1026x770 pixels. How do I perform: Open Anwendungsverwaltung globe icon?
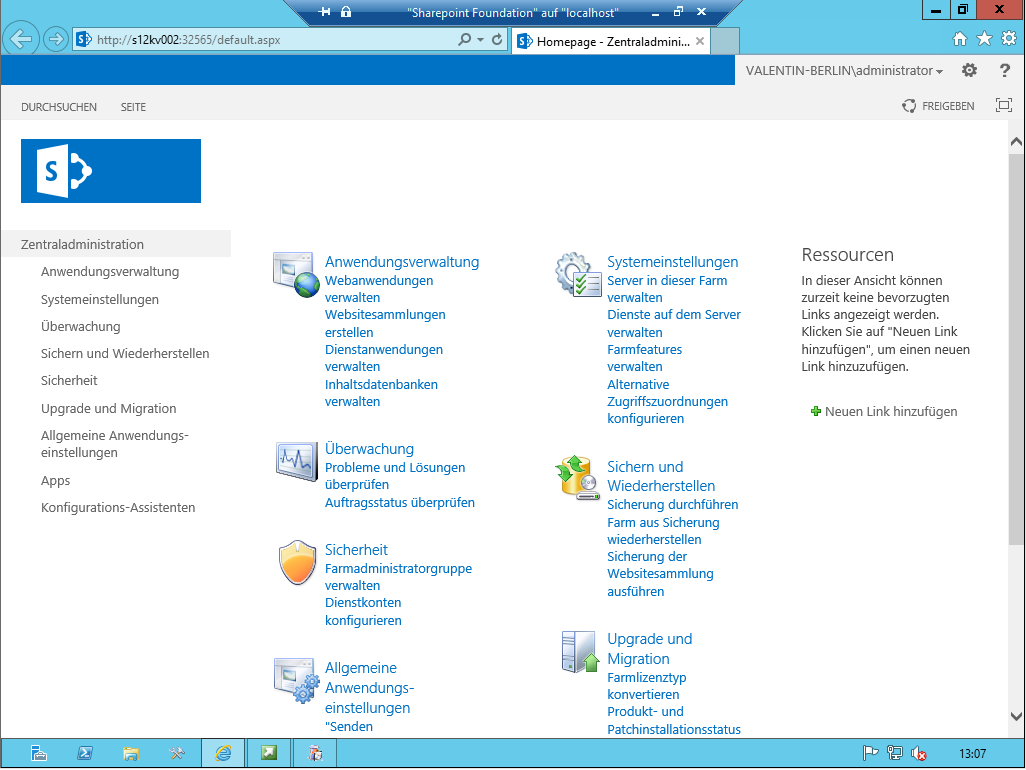click(x=296, y=275)
